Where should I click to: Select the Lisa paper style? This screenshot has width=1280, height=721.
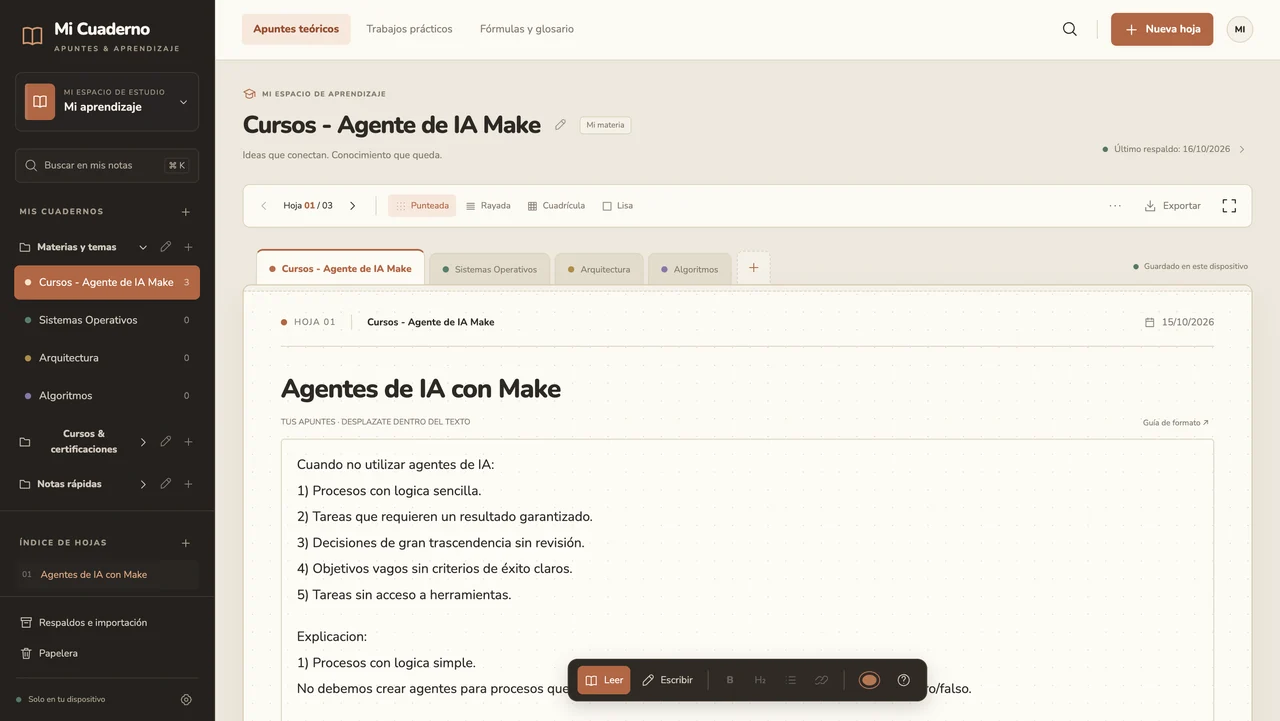[618, 206]
